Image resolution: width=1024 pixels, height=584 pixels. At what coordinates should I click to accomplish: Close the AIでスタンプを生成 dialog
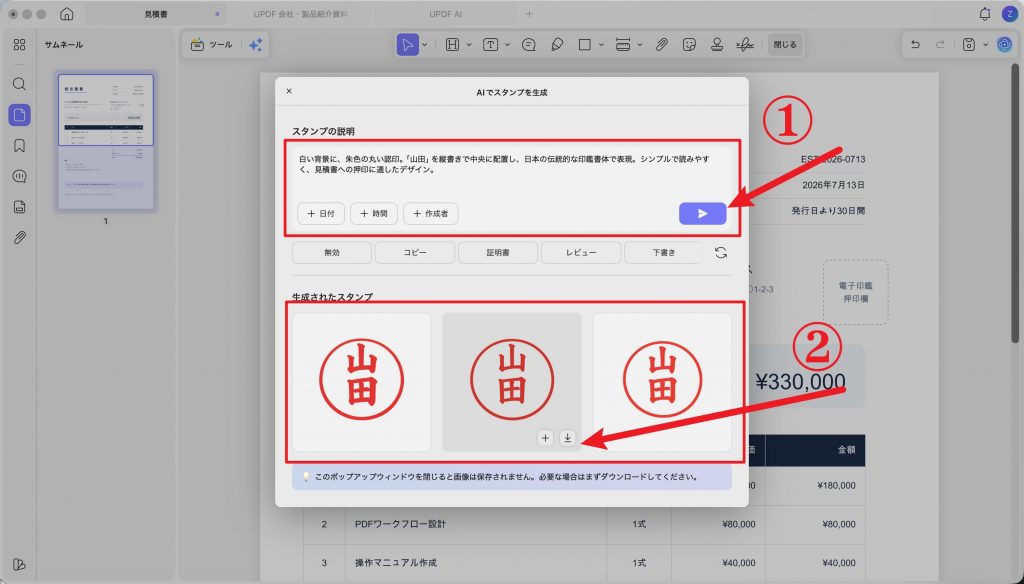(289, 91)
